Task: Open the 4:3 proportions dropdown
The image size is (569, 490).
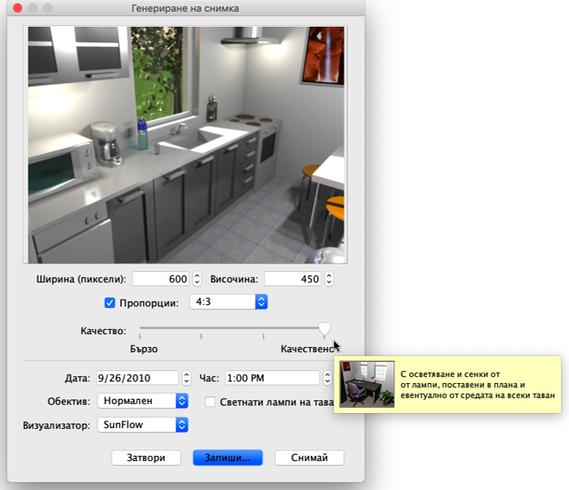Action: (x=229, y=302)
